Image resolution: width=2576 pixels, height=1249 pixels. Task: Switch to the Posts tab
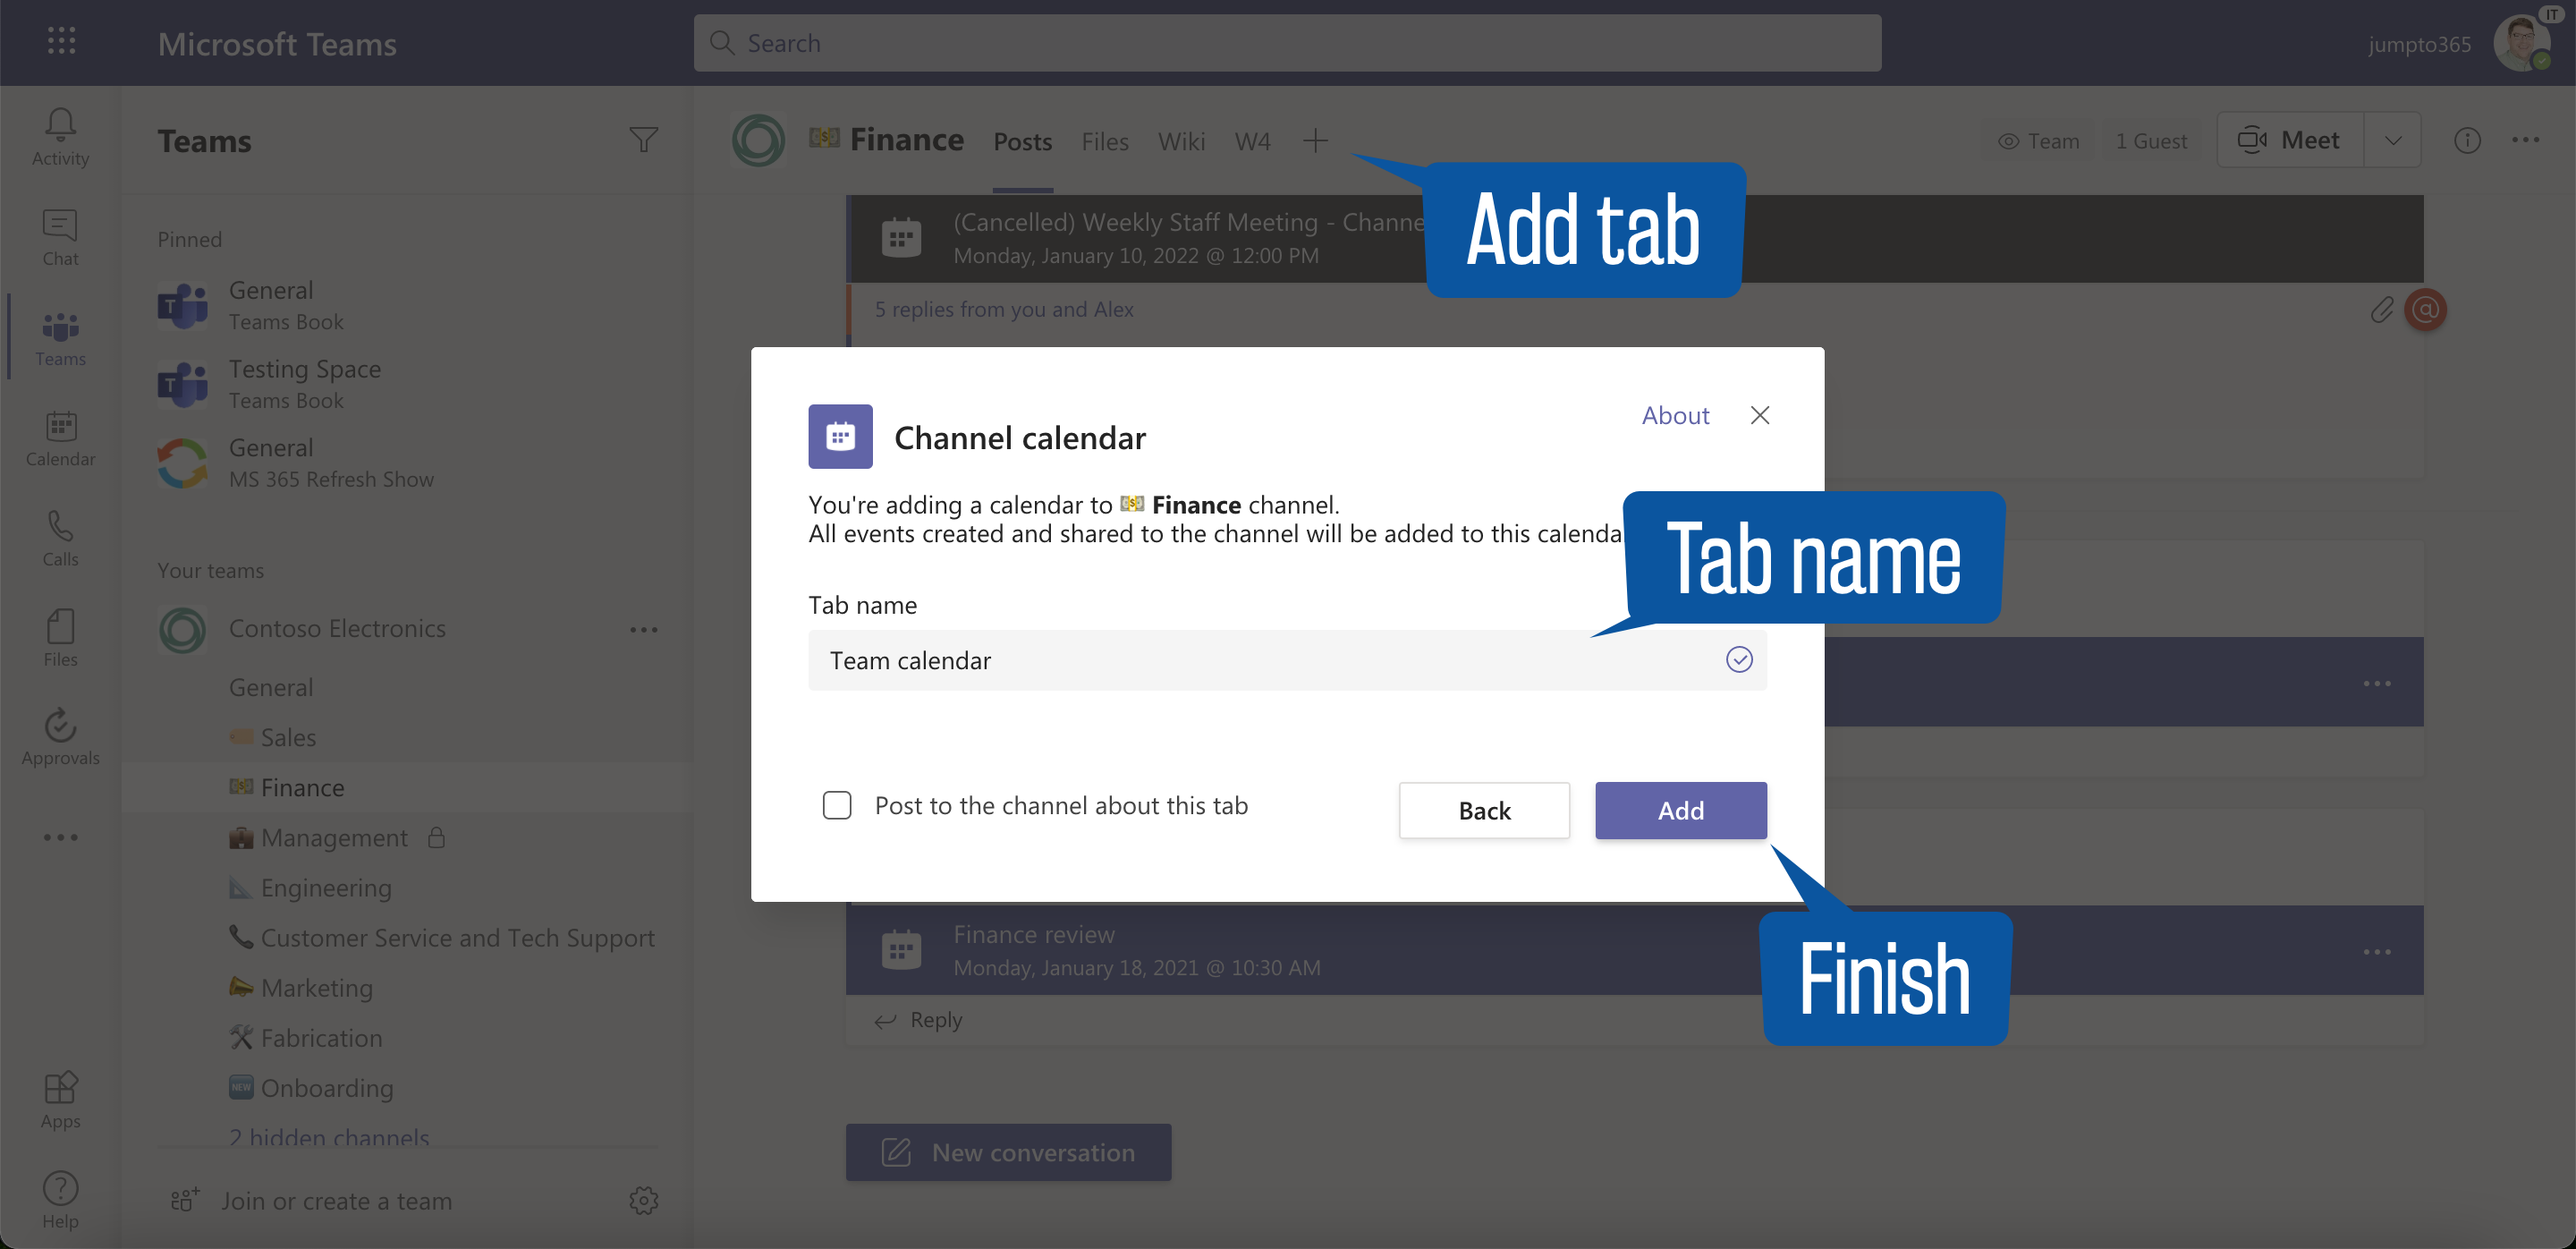click(1022, 141)
